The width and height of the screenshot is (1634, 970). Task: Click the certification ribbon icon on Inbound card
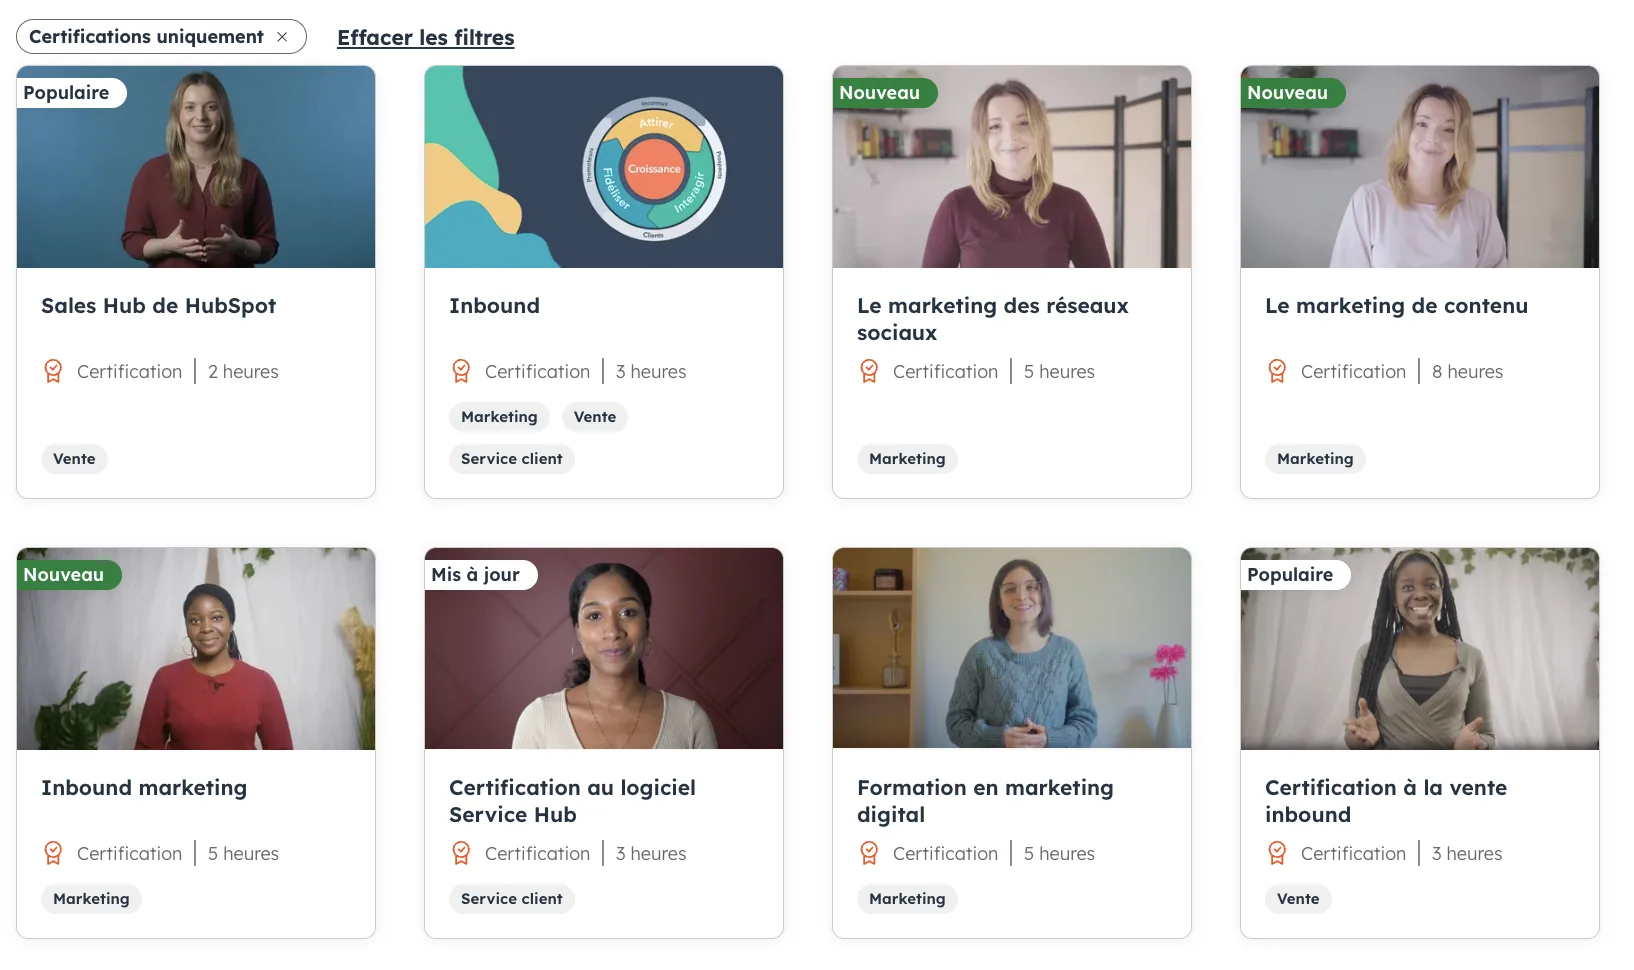coord(461,371)
